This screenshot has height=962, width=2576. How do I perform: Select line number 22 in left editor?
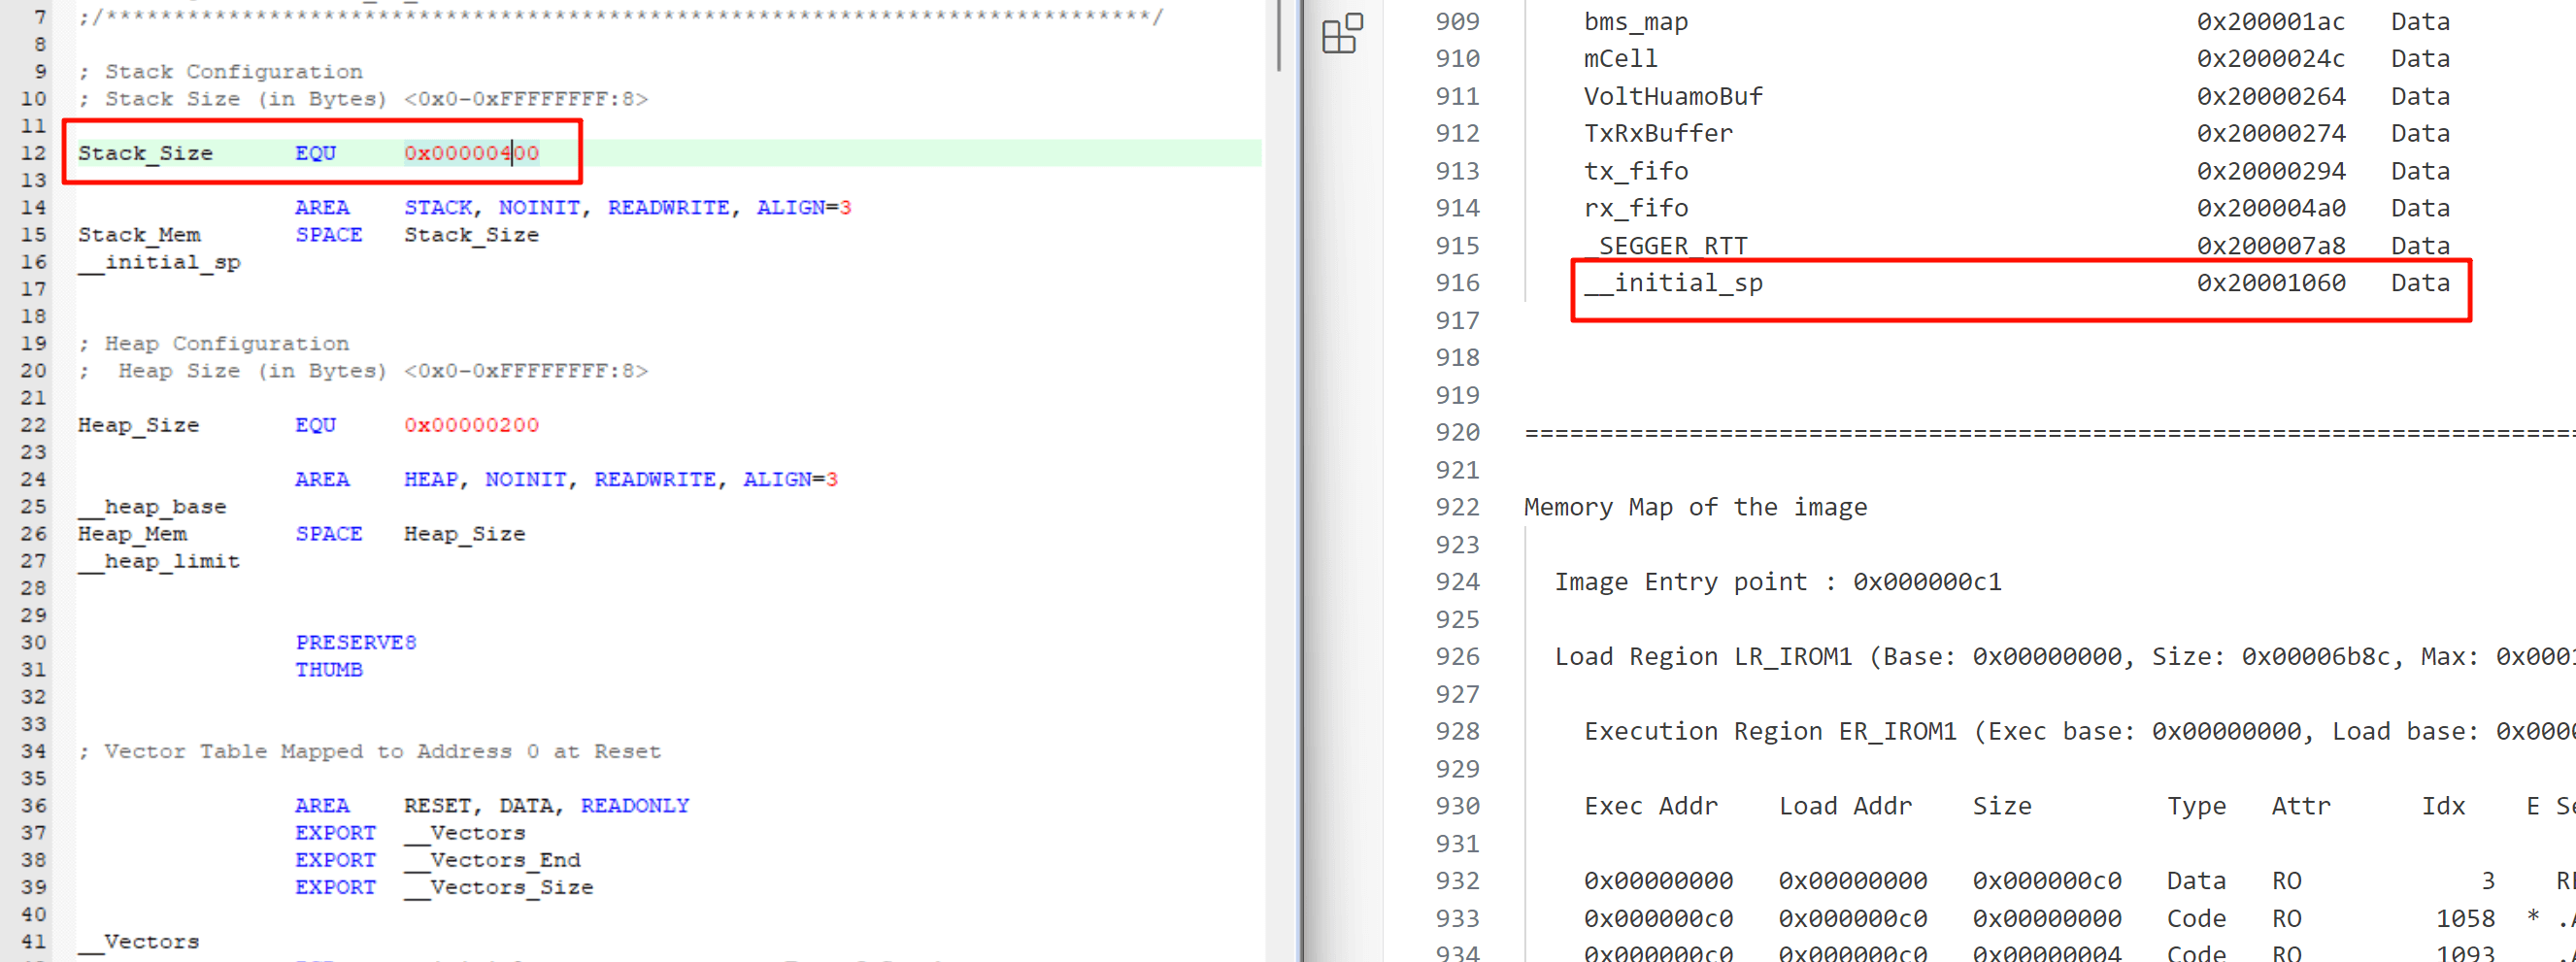click(x=34, y=425)
